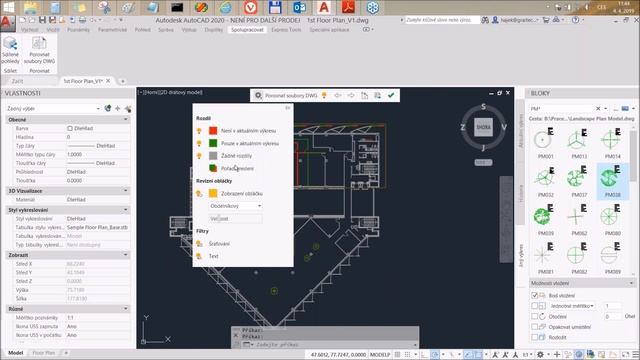Toggle comparison lightbulb on compare toolbar
Image resolution: width=640 pixels, height=360 pixels.
324,96
